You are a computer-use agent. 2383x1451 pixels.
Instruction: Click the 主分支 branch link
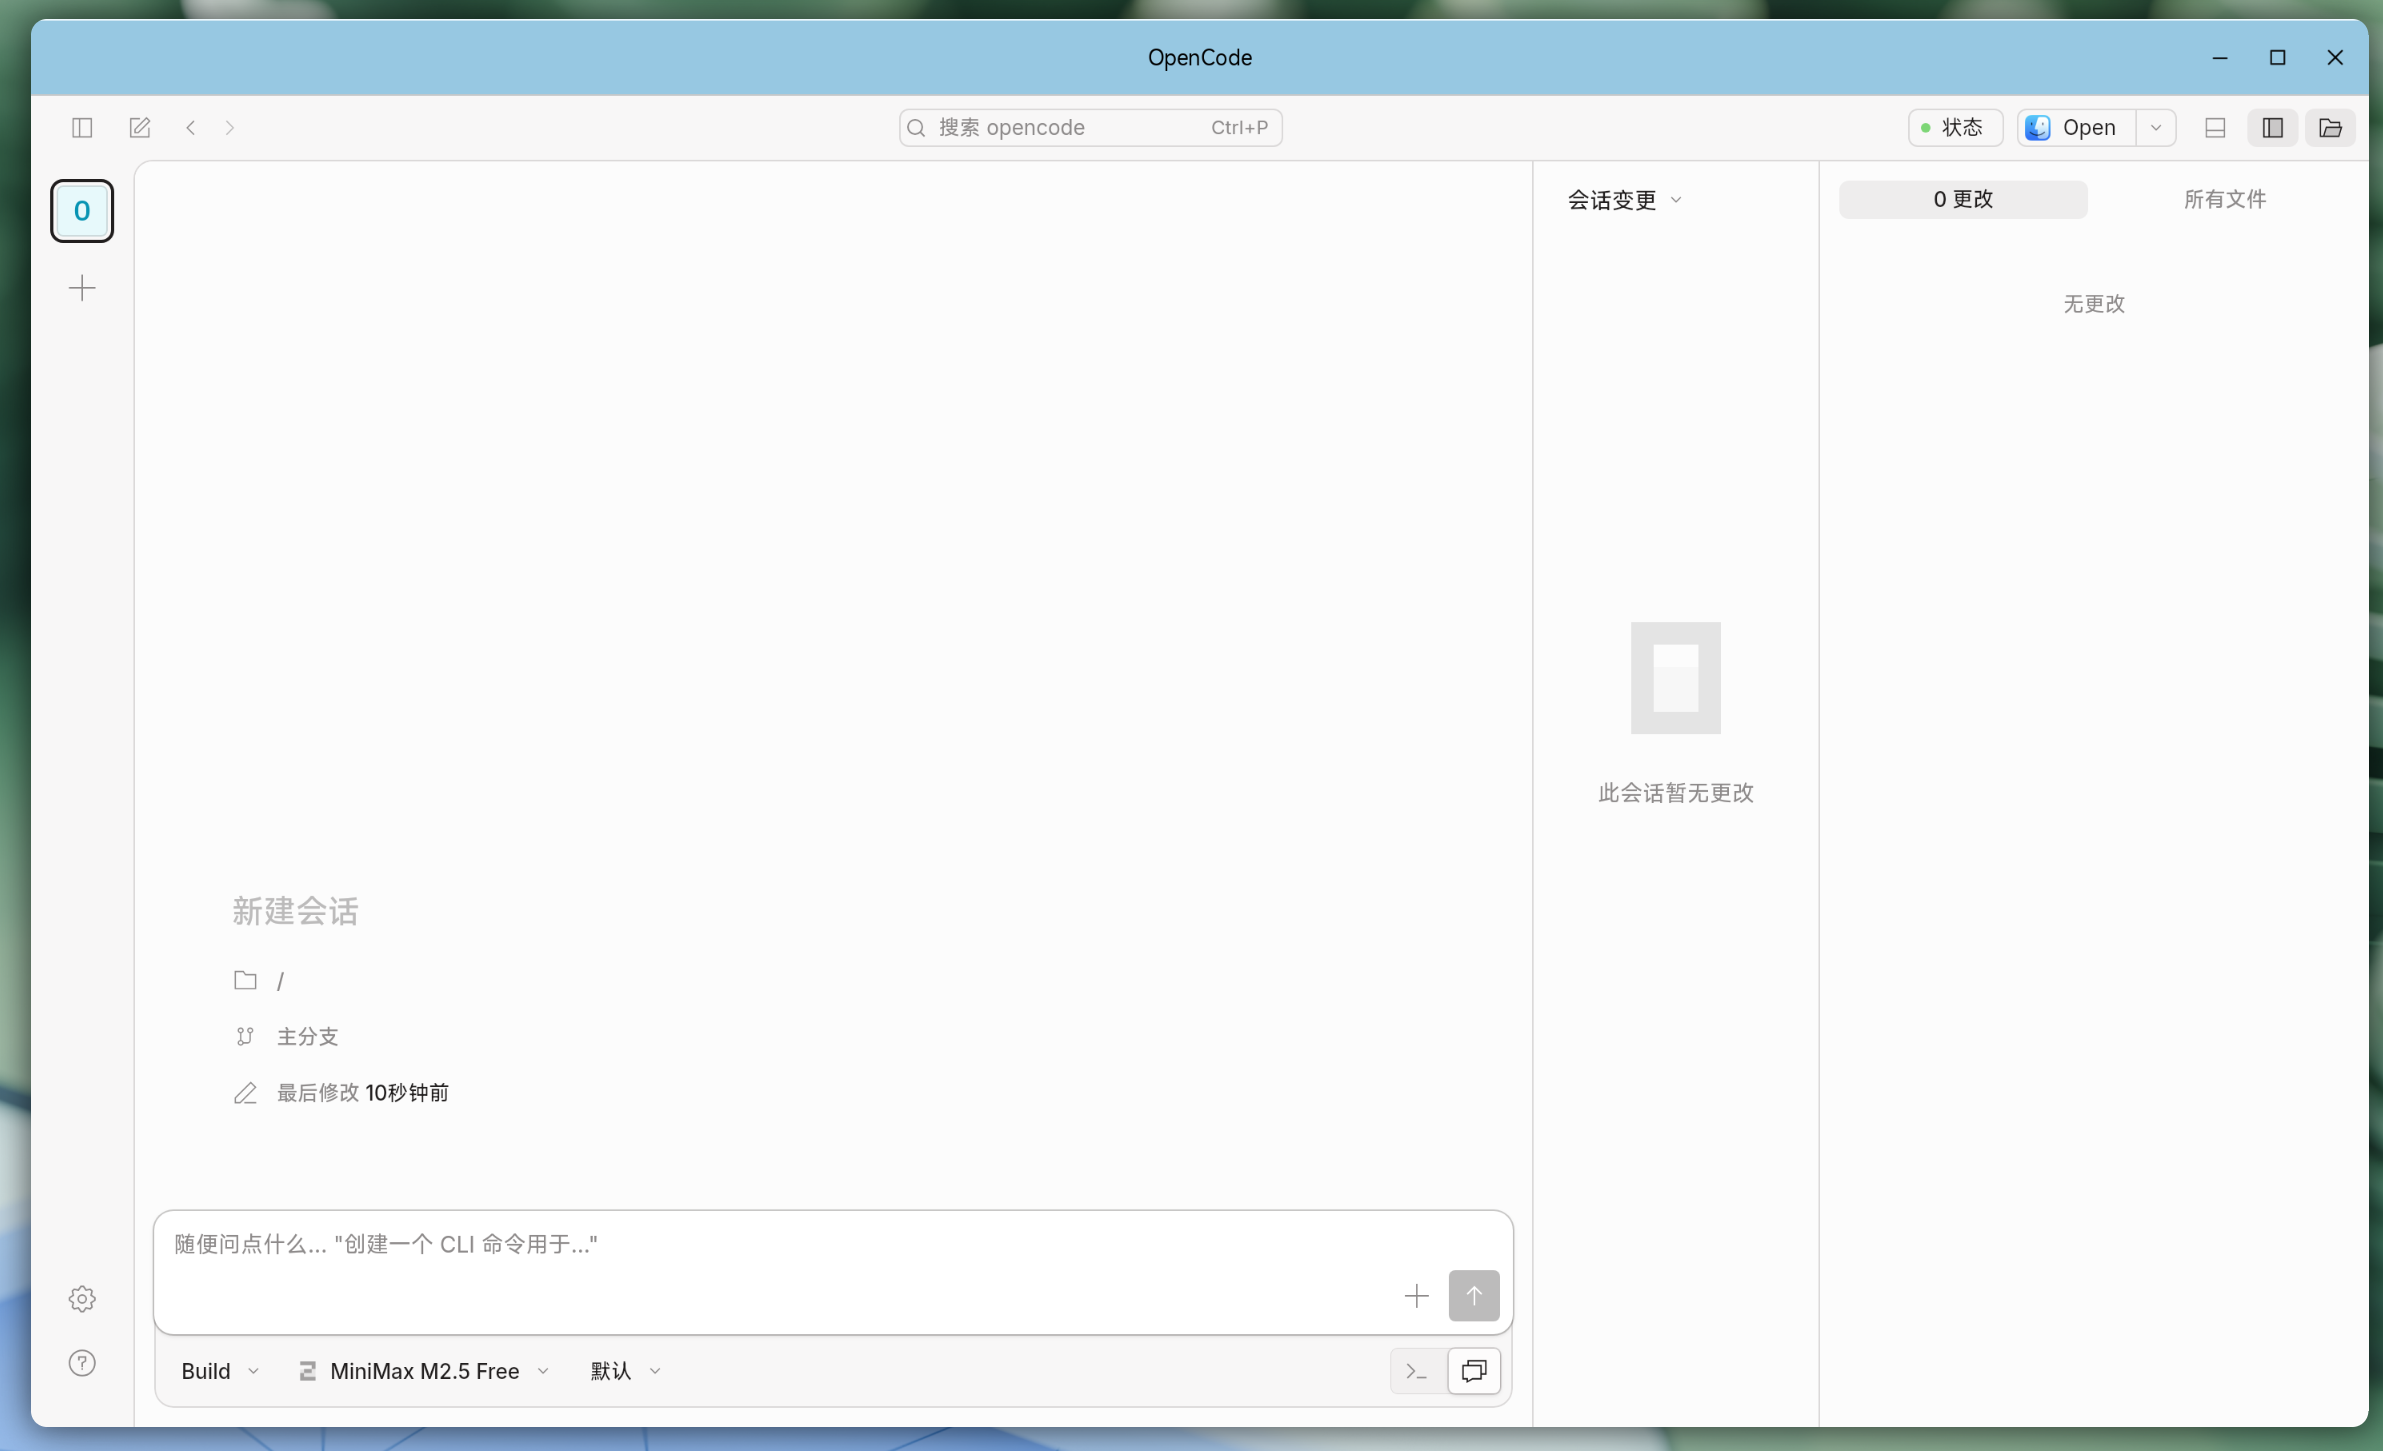[310, 1037]
